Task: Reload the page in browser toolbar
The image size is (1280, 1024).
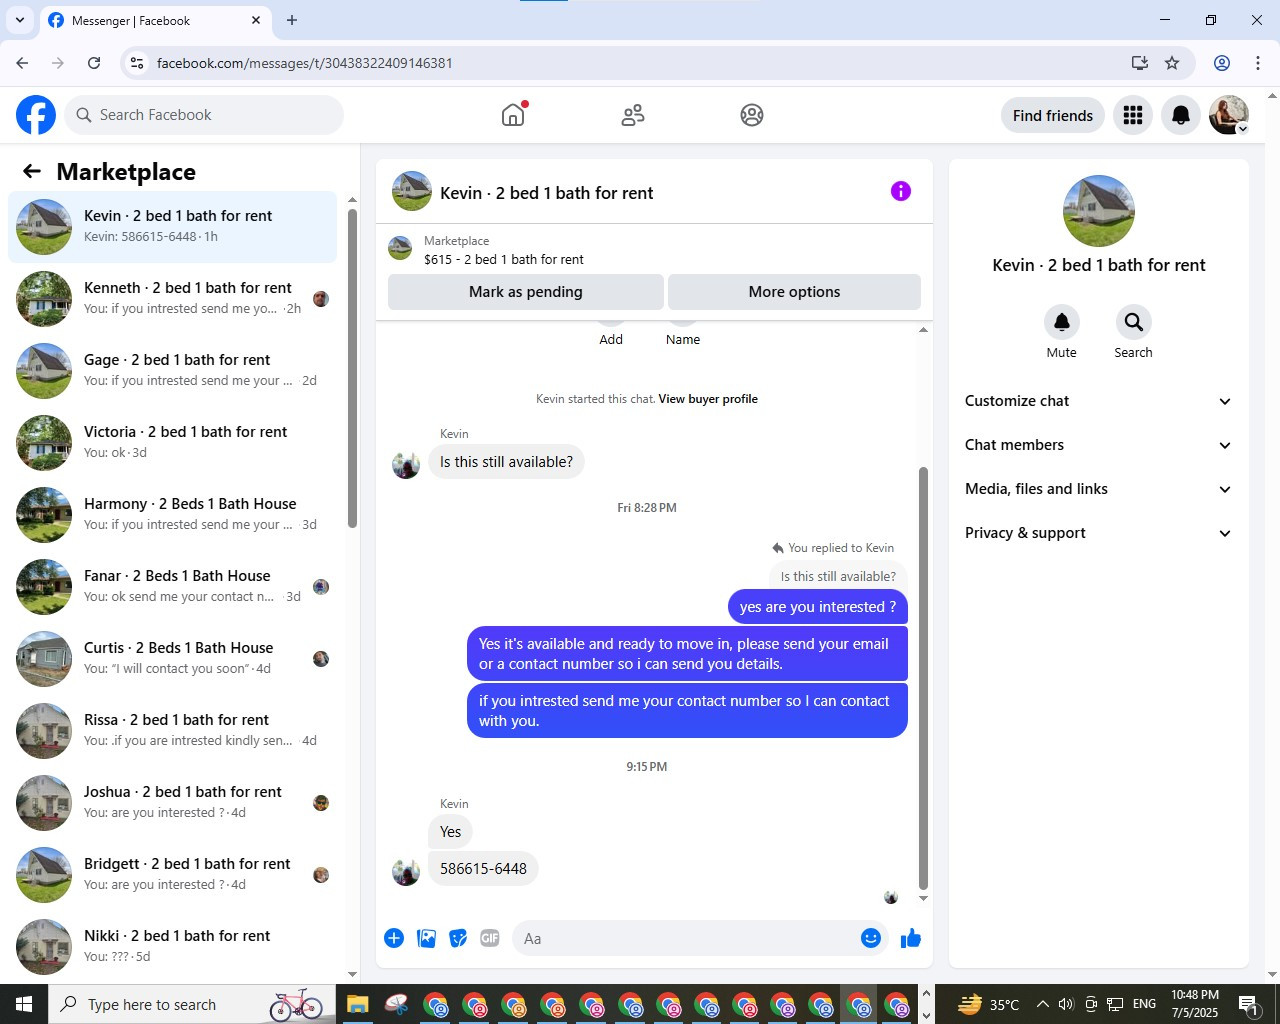Action: (94, 63)
